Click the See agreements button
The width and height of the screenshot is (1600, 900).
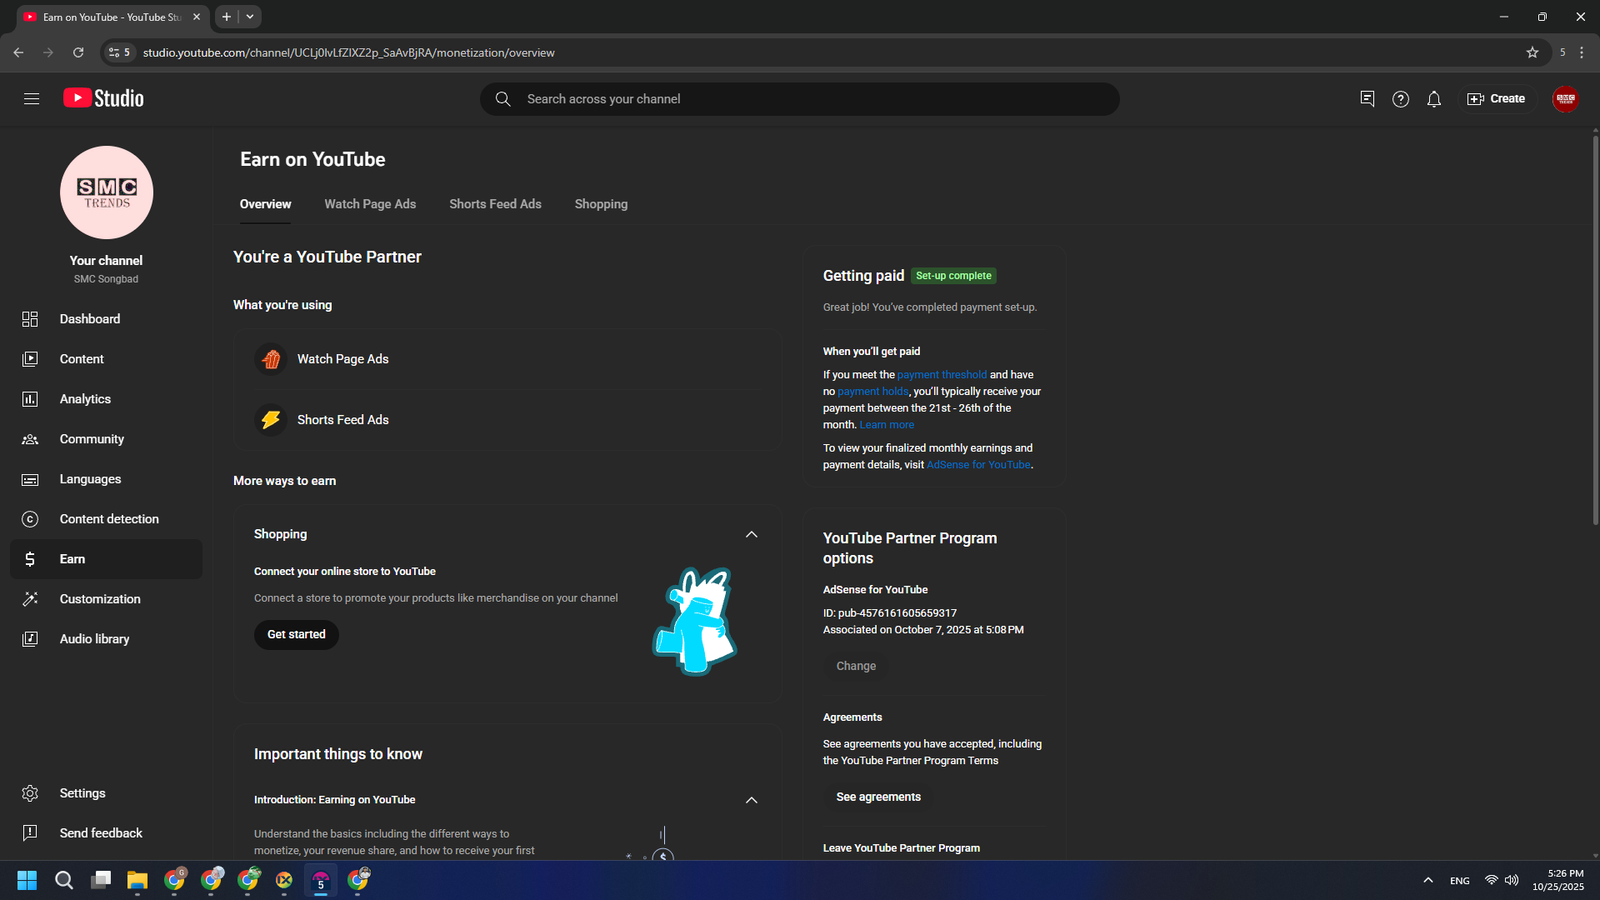point(878,797)
